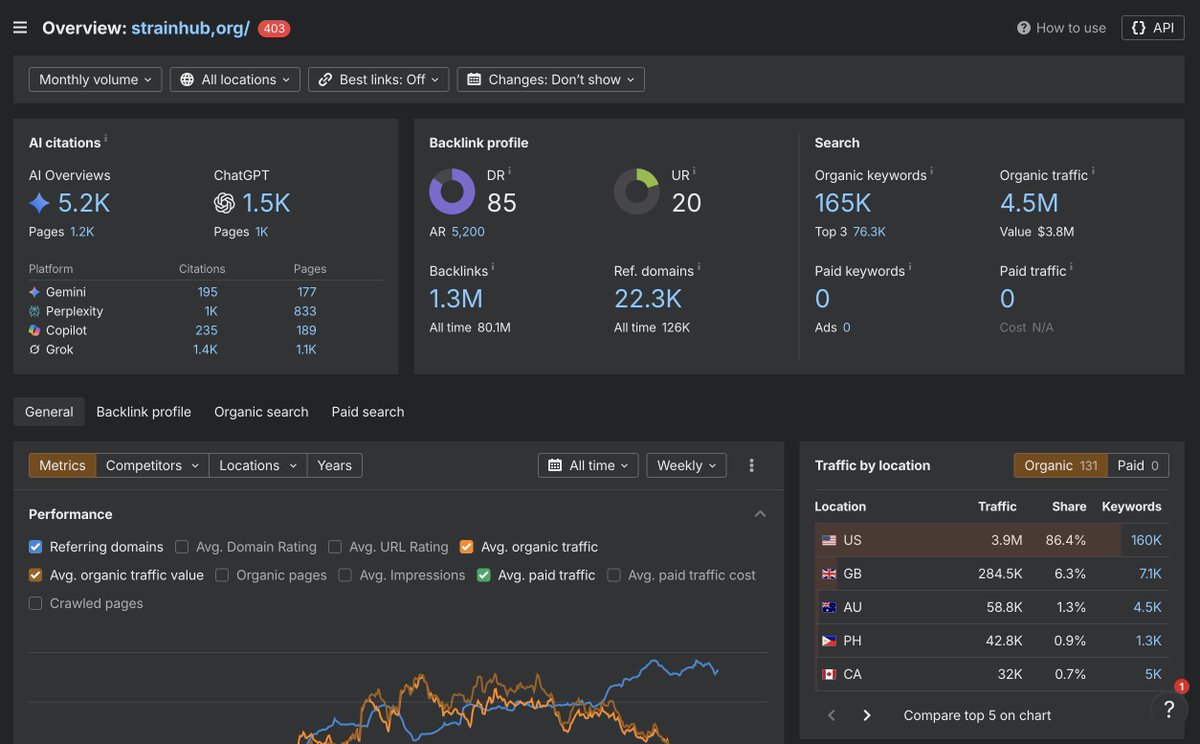This screenshot has width=1200, height=744.
Task: Open the AR 5,200 link
Action: click(468, 231)
